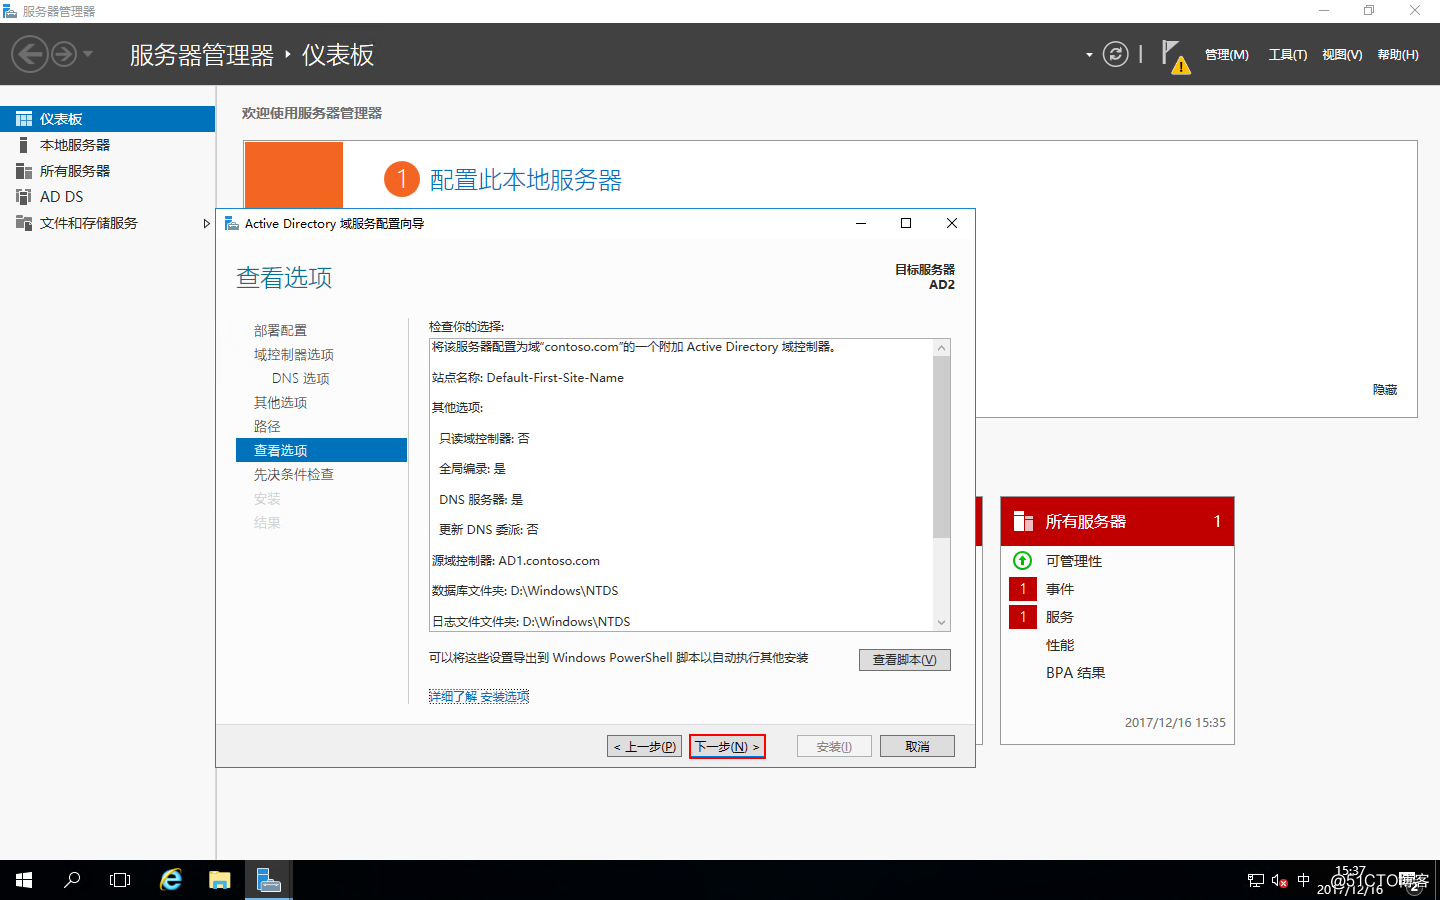This screenshot has width=1440, height=900.
Task: Go to 其他选项 wizard step
Action: click(280, 402)
